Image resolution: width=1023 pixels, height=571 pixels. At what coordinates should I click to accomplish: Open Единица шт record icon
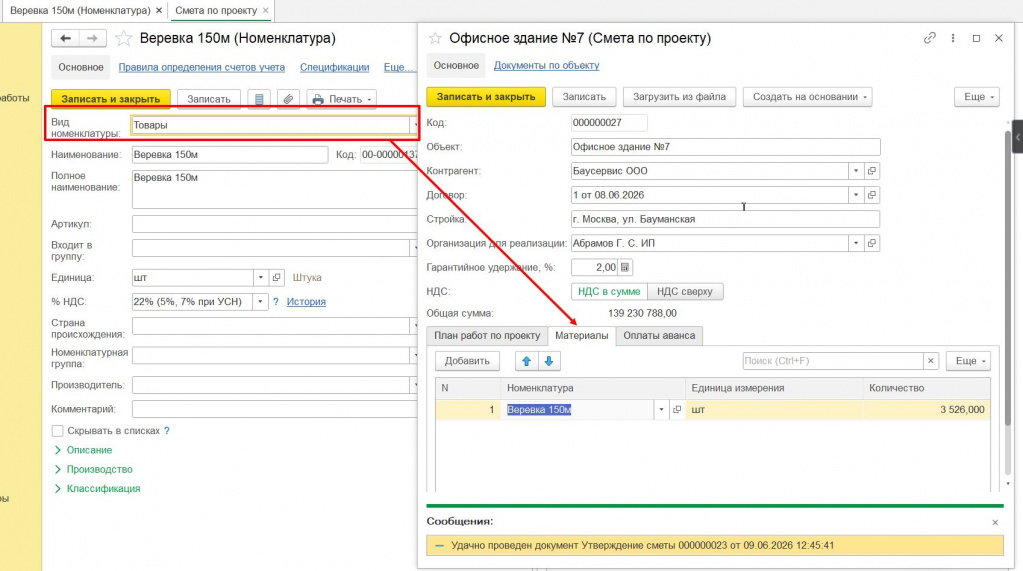(277, 277)
